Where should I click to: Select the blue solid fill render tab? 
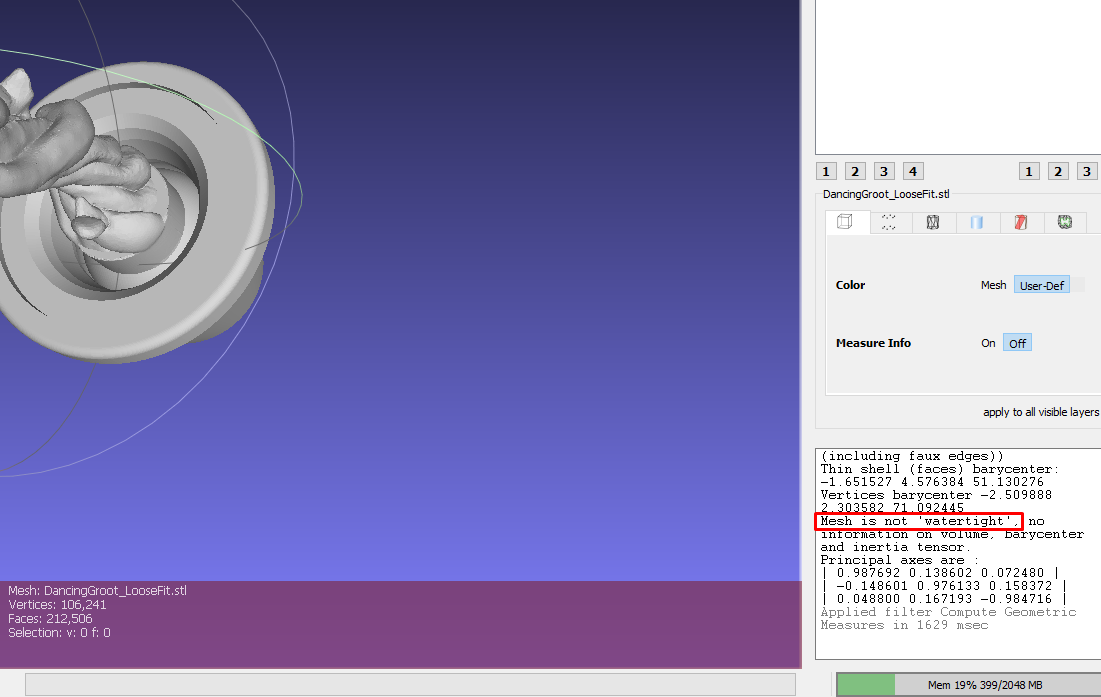pyautogui.click(x=977, y=223)
